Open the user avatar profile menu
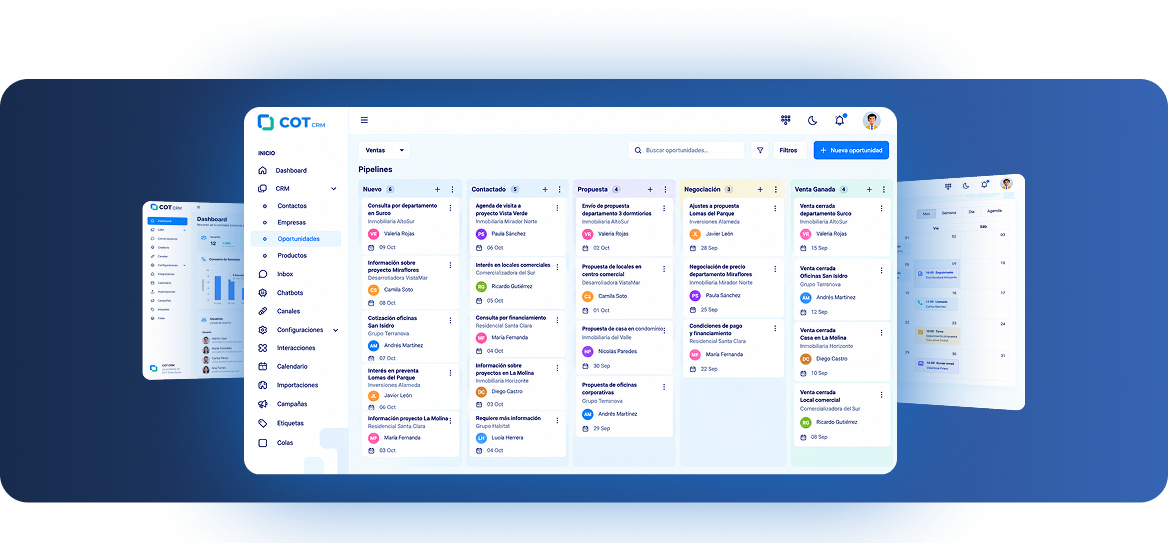 pyautogui.click(x=872, y=120)
